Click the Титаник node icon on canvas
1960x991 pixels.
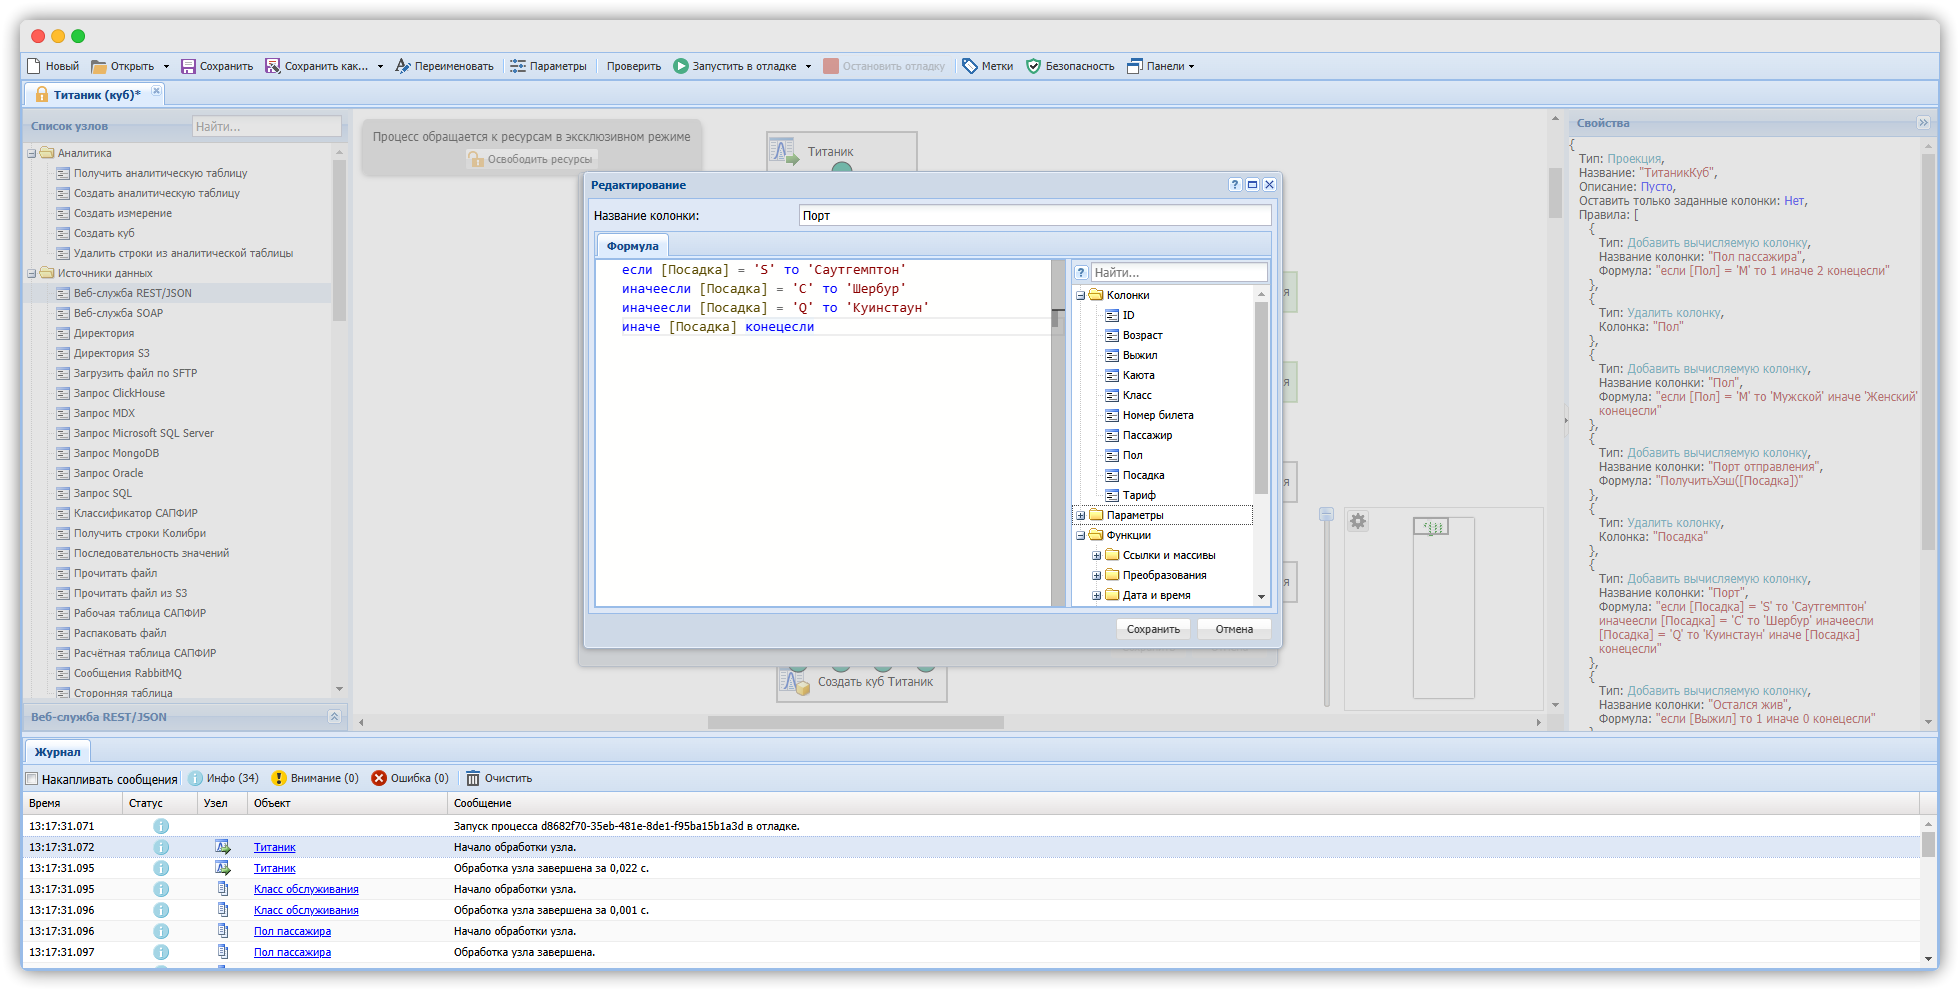[784, 152]
